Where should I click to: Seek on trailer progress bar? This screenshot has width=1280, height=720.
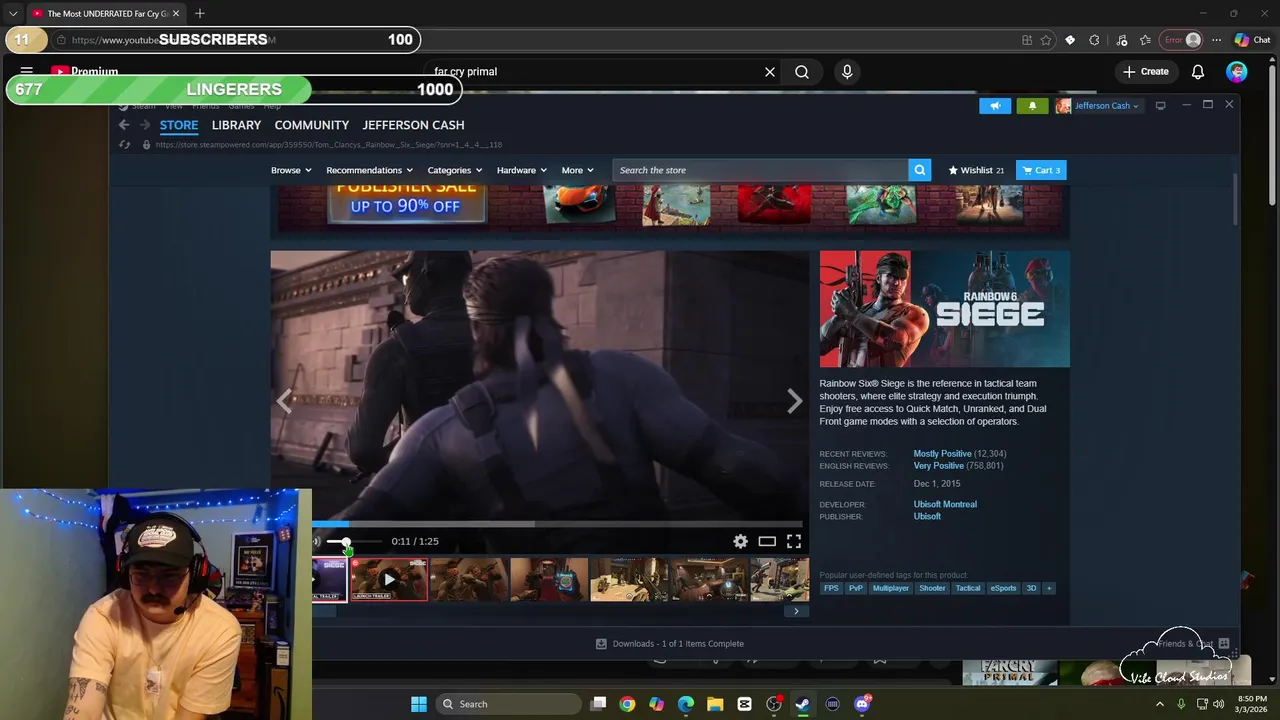pyautogui.click(x=557, y=523)
